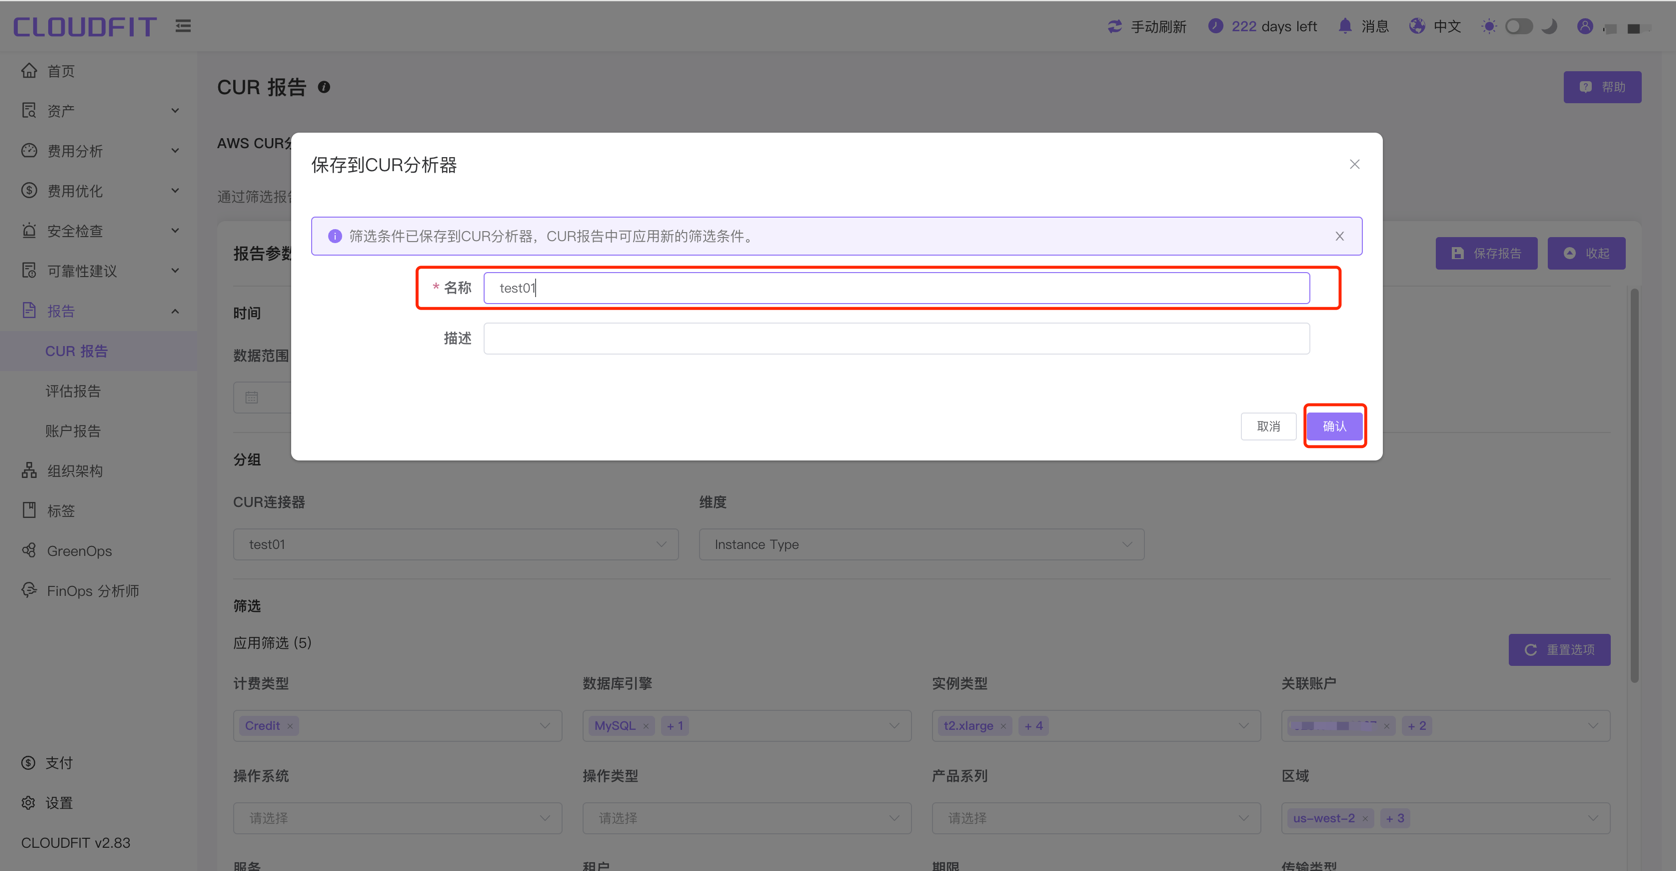Open the 操作系统 select dropdown
The image size is (1676, 871).
[397, 818]
